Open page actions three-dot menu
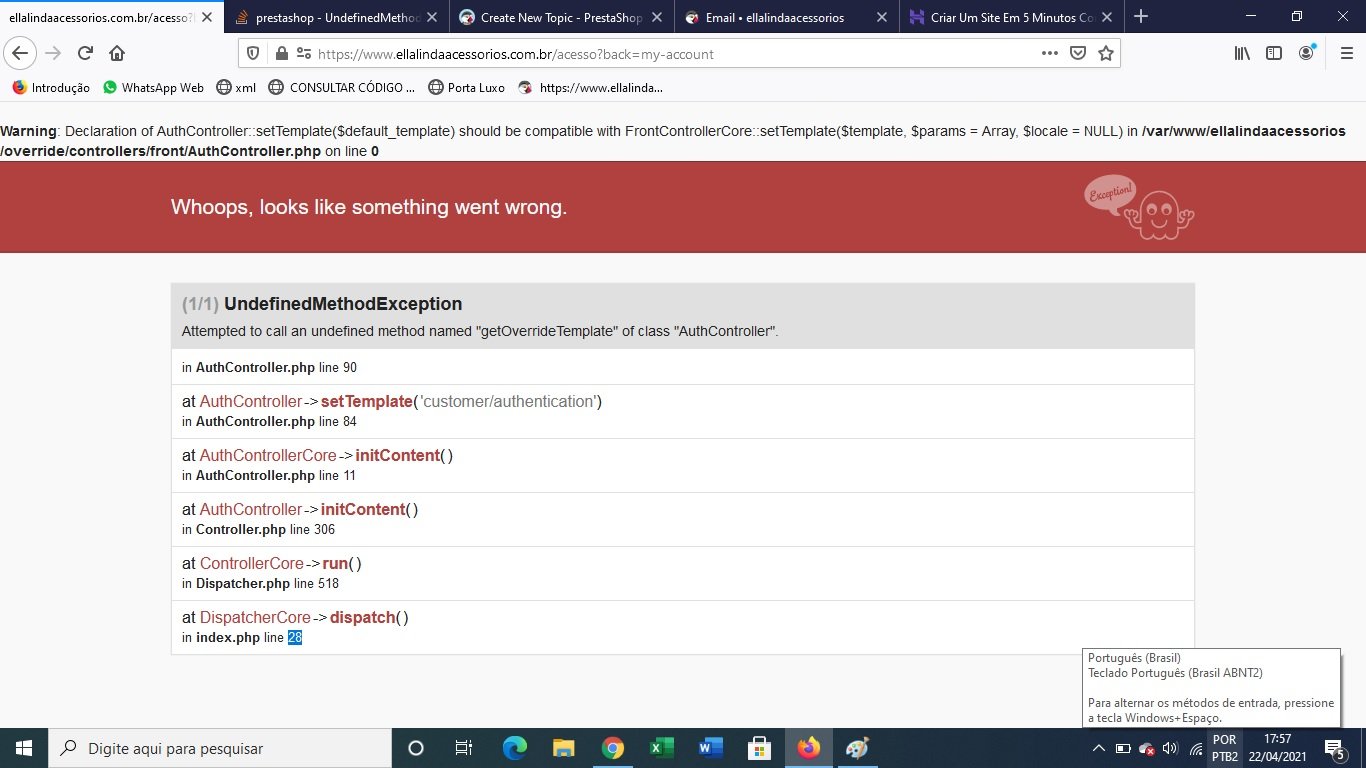Viewport: 1366px width, 768px height. [x=1050, y=54]
